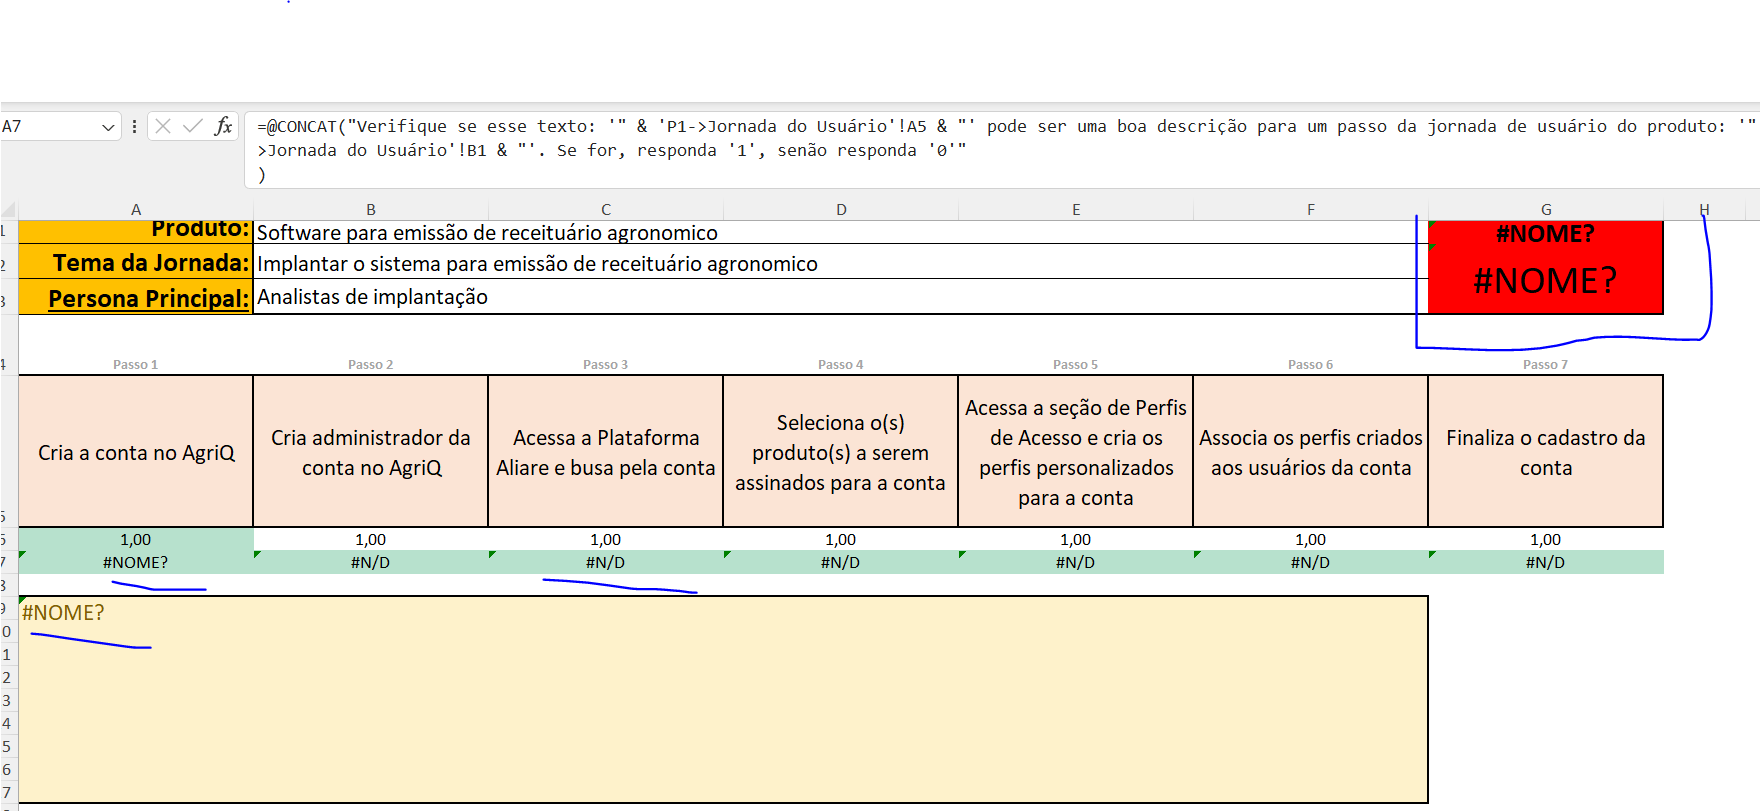Select the #N/D cell under Passo 3

(x=606, y=562)
